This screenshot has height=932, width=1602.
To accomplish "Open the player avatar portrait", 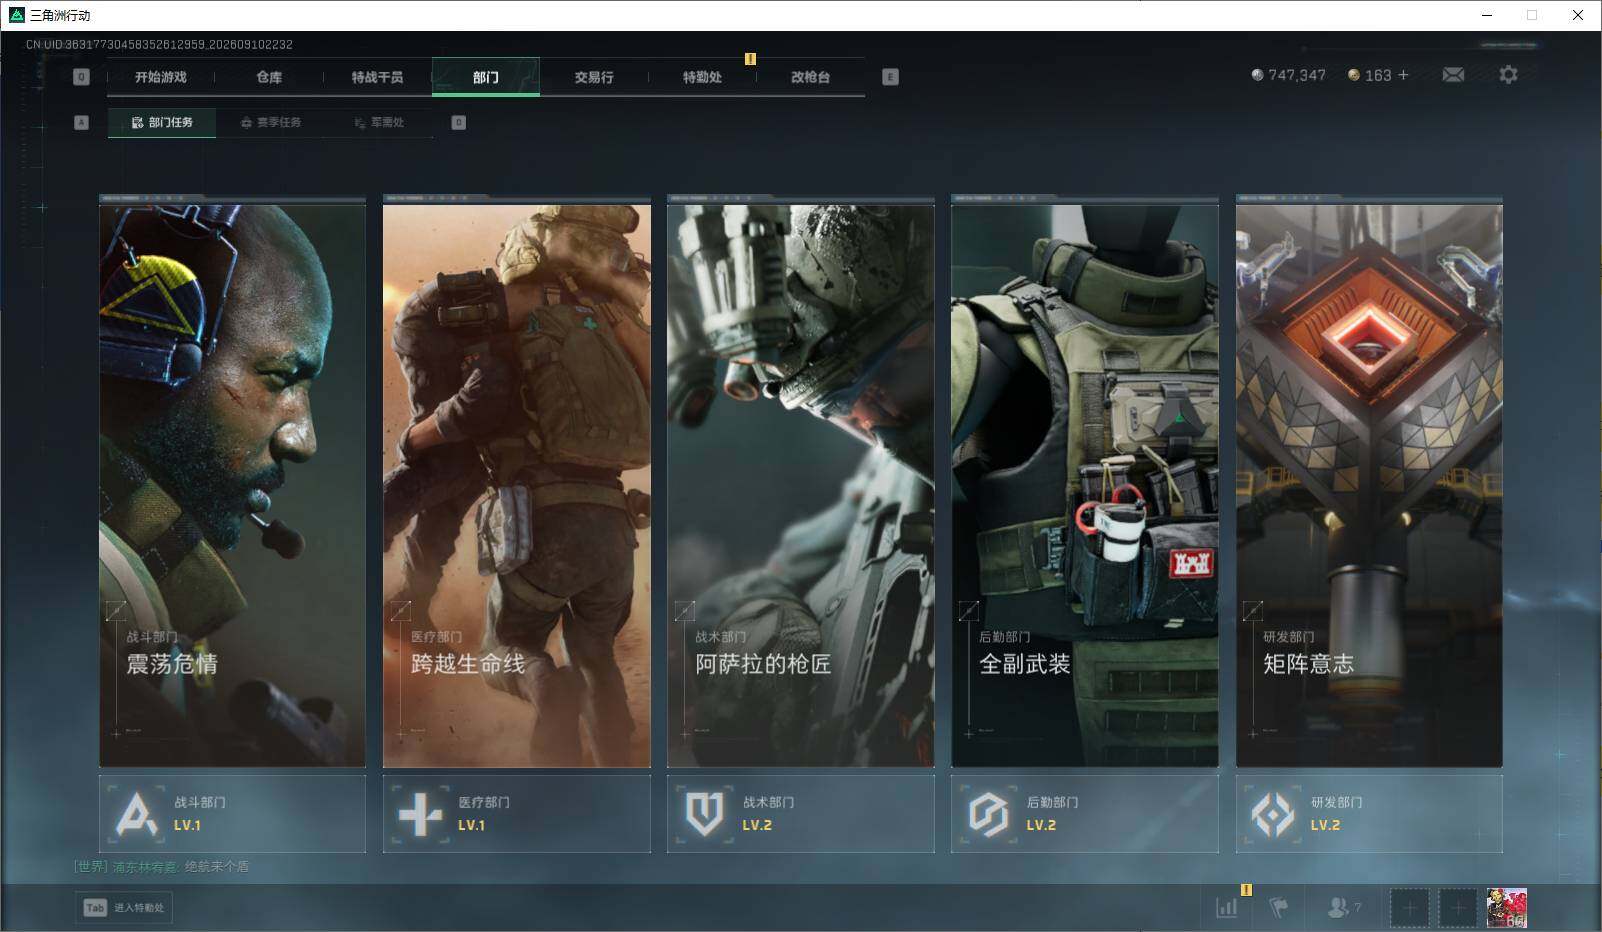I will click(x=1507, y=908).
